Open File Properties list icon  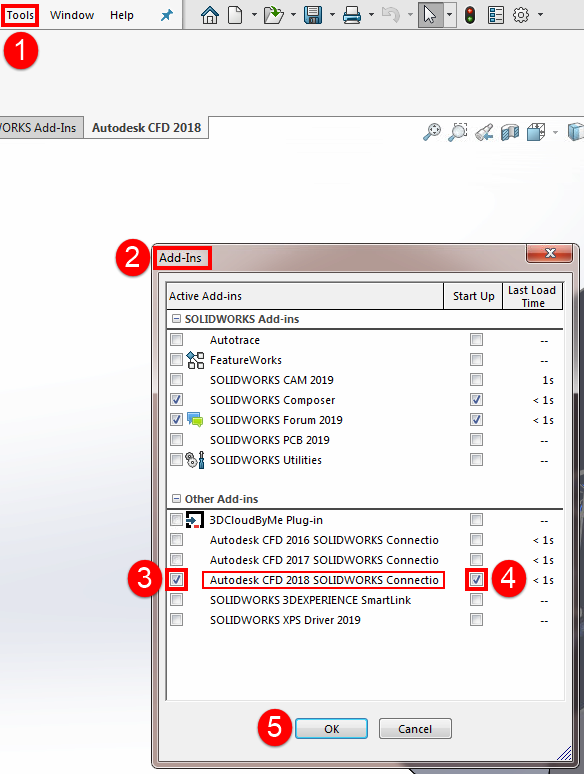click(x=496, y=15)
